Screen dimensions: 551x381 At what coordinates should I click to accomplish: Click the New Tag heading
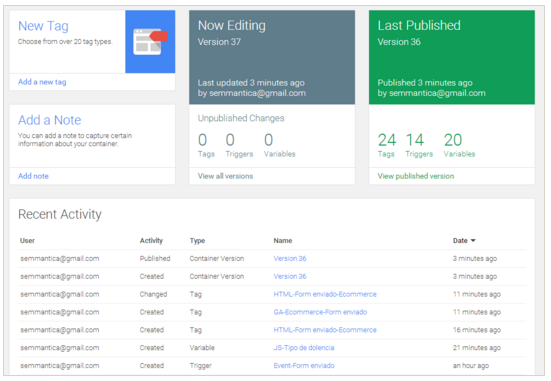click(43, 26)
